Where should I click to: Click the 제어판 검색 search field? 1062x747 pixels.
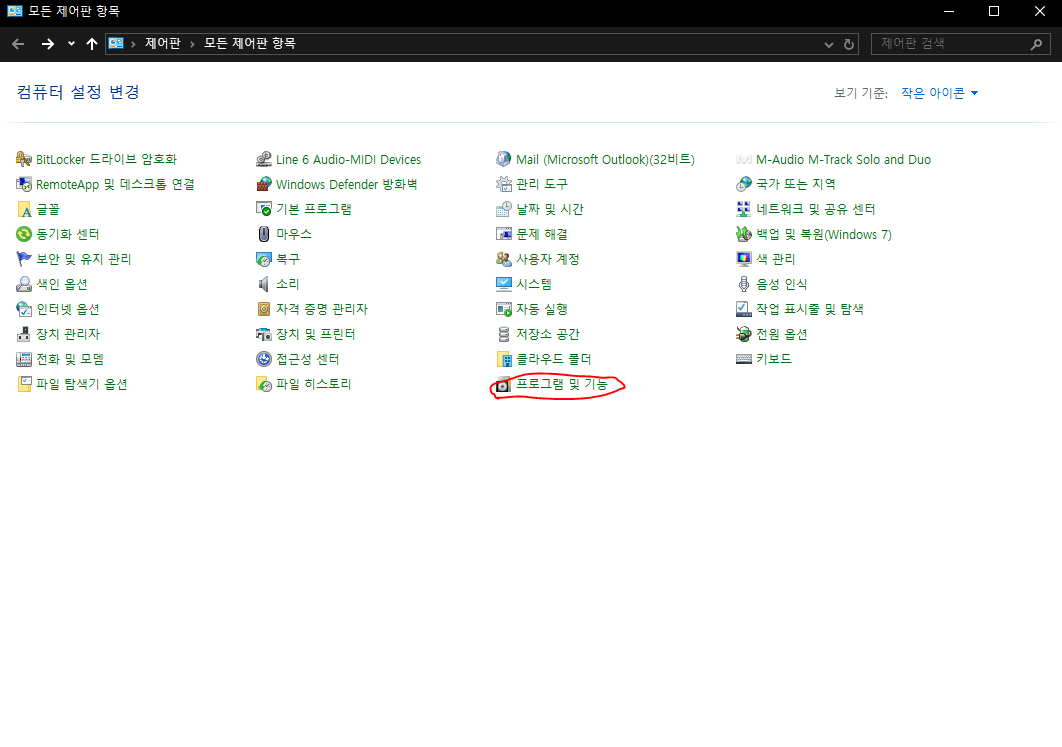tap(950, 44)
